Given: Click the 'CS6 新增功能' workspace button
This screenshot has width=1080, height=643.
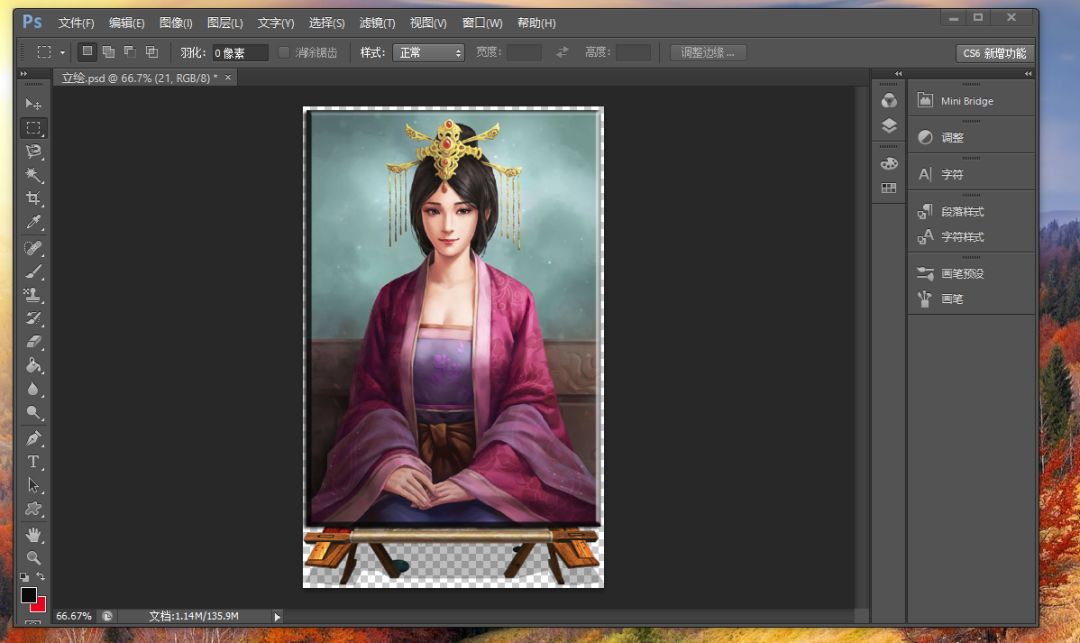Looking at the screenshot, I should pyautogui.click(x=994, y=54).
